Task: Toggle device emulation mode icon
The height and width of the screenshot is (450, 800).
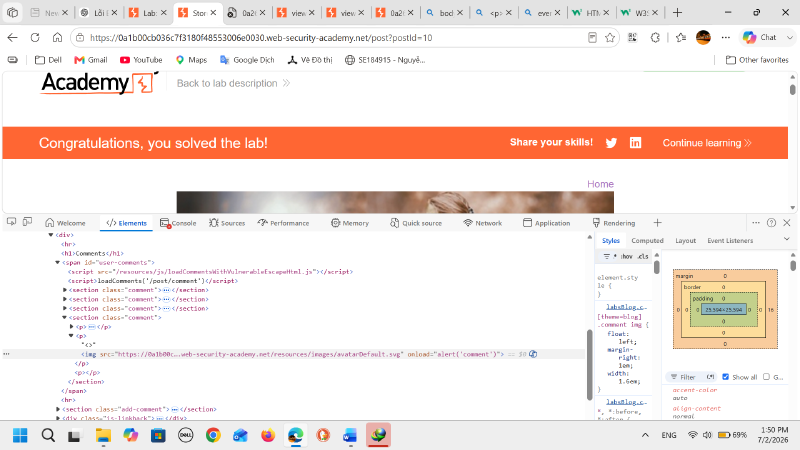Action: (28, 222)
